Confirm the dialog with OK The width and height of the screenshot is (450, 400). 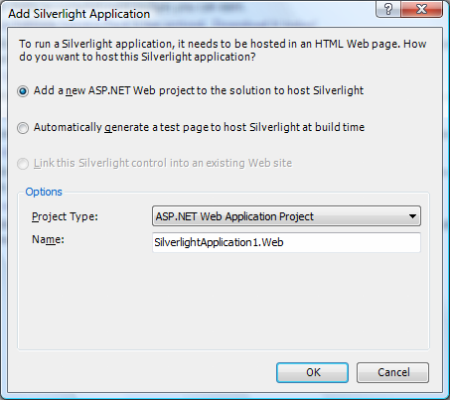point(312,372)
